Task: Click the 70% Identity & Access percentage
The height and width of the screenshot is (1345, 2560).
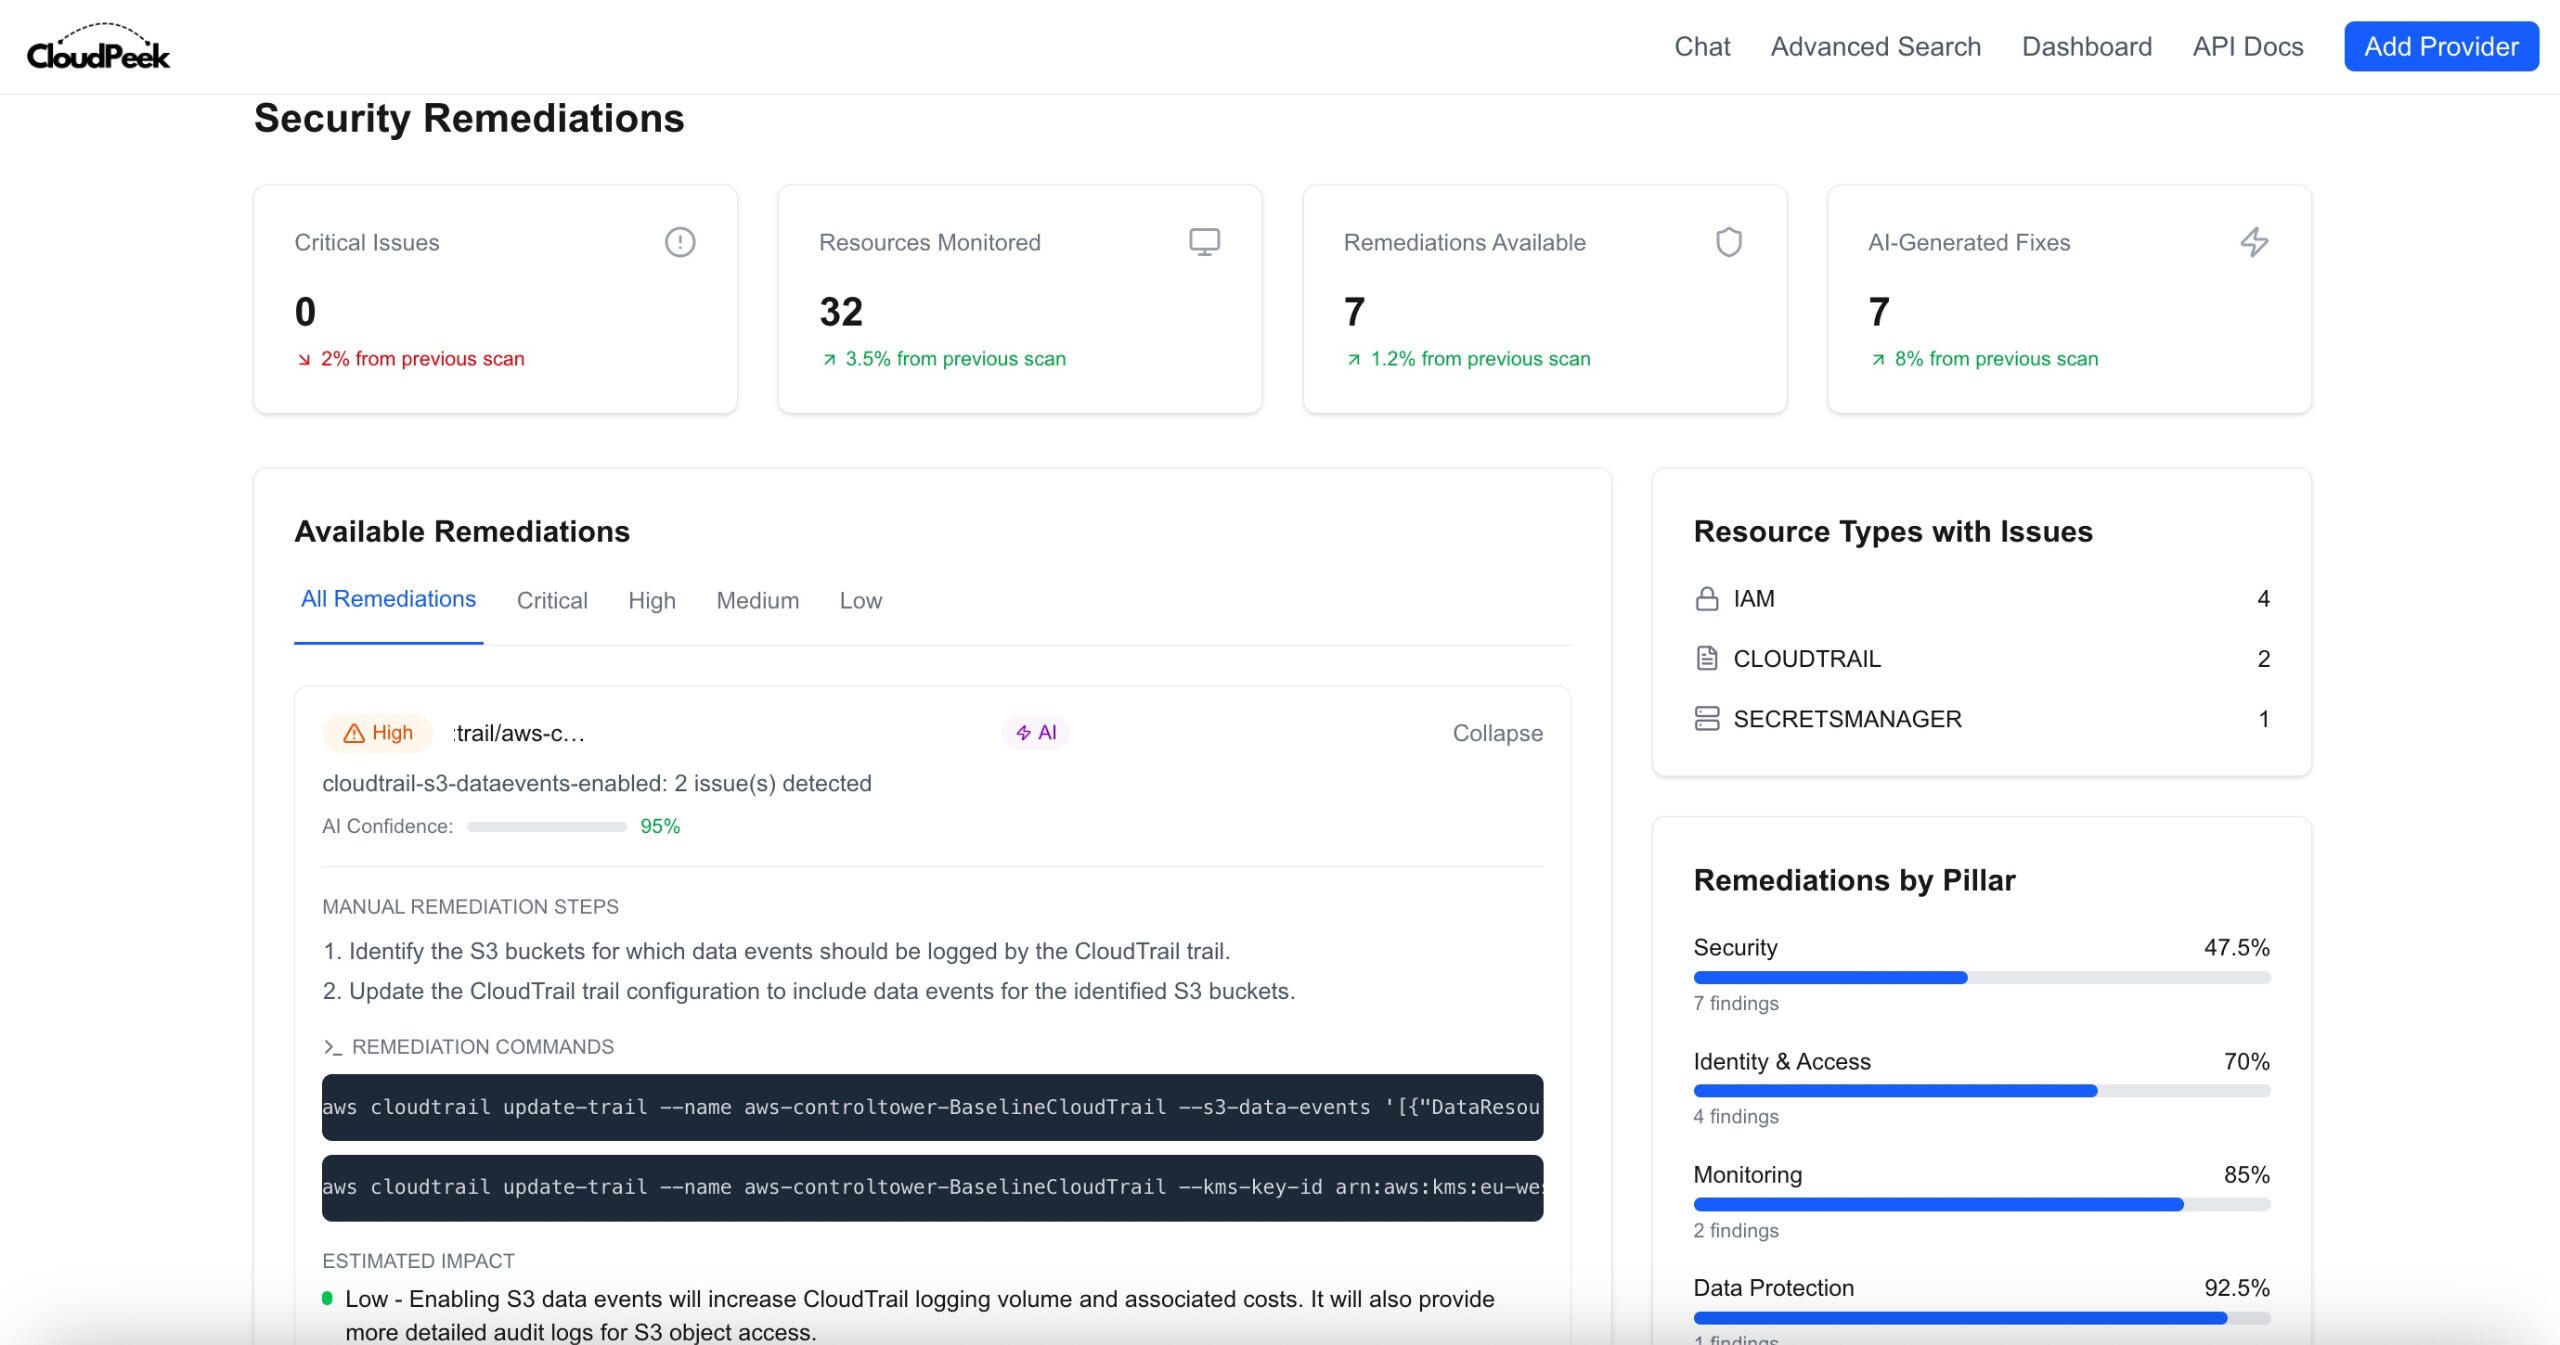Action: coord(2246,1061)
